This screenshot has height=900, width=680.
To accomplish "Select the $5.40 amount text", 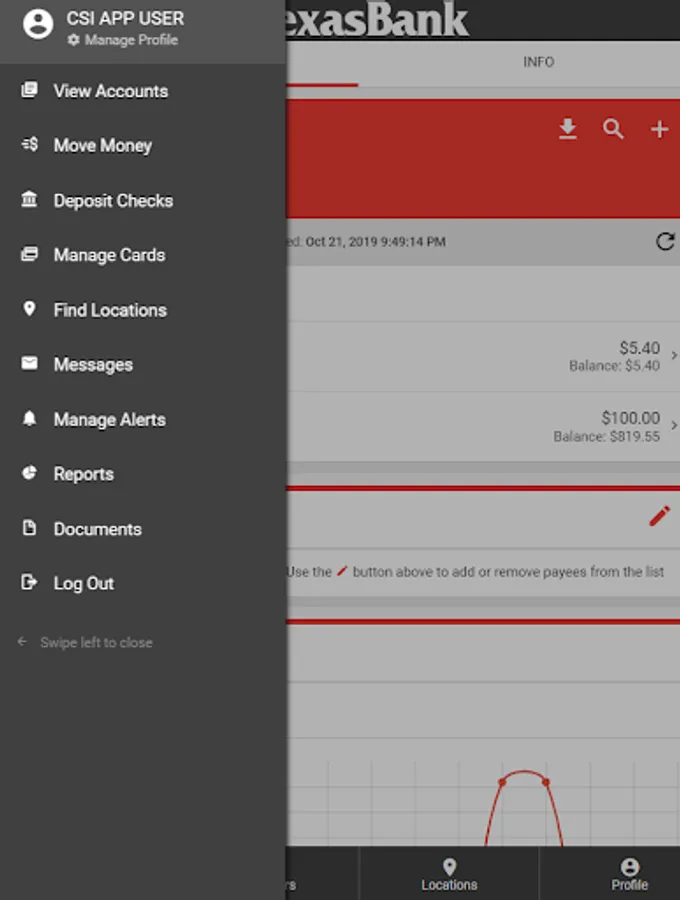I will pos(639,348).
